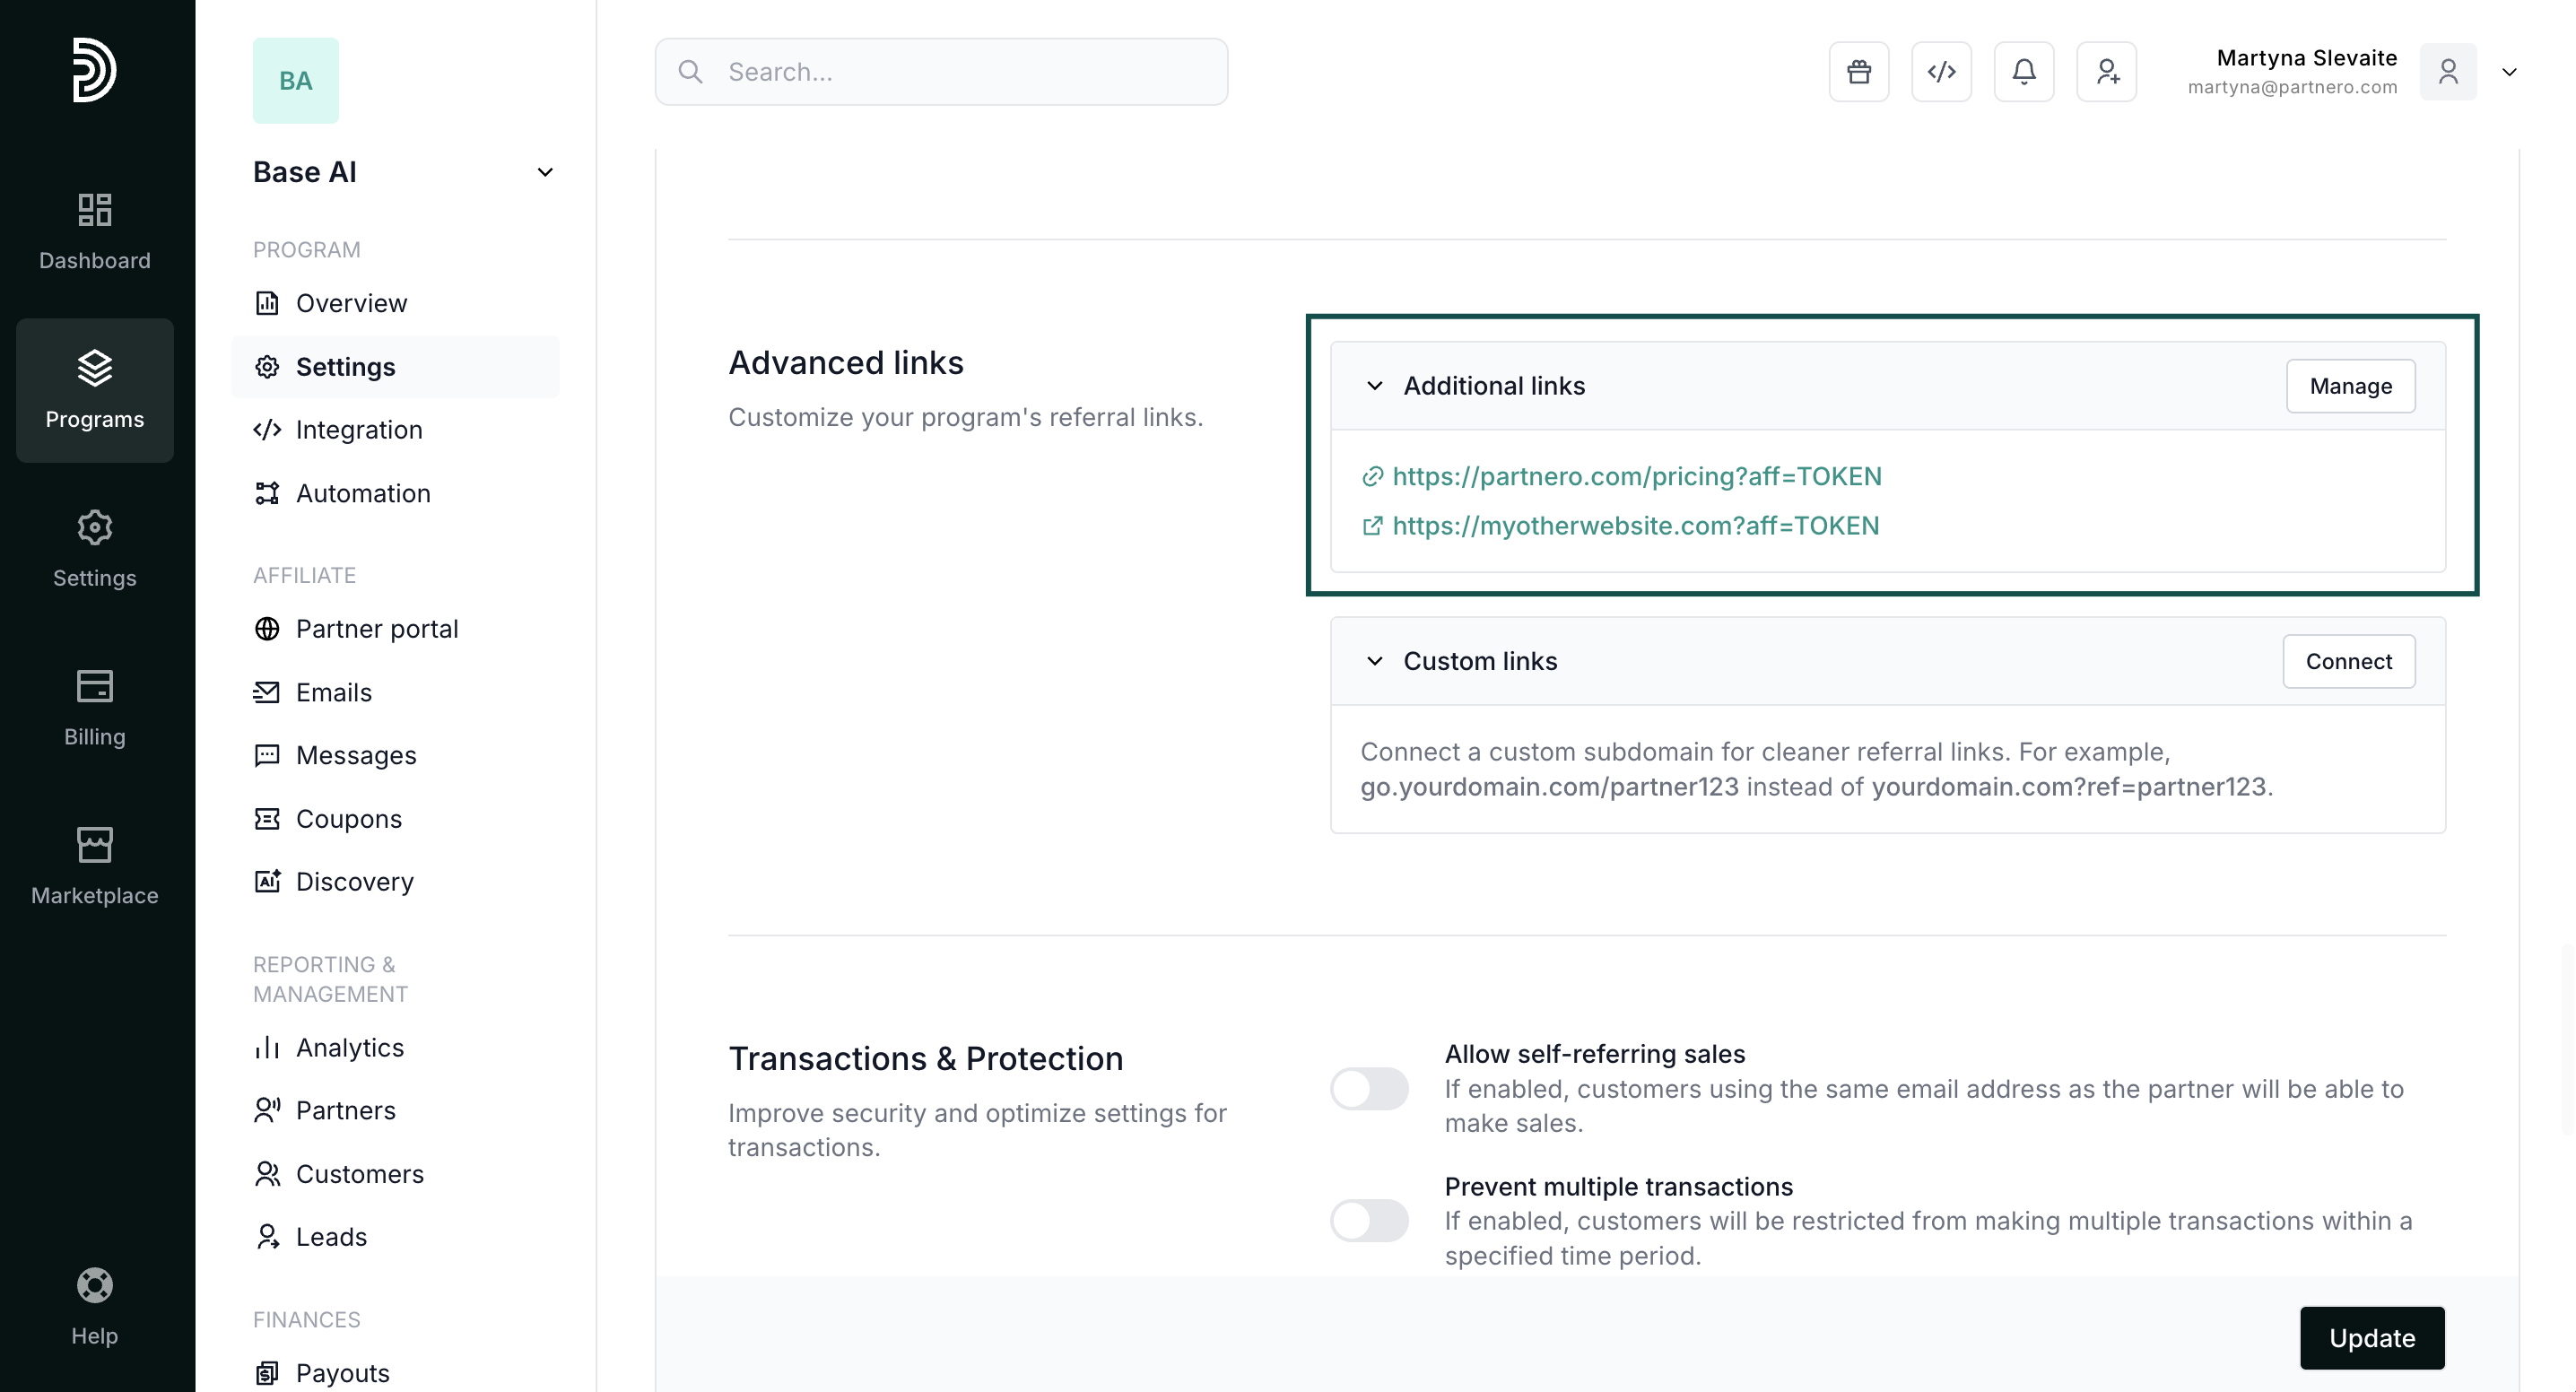Click the add user icon in header
Screen dimensions: 2576x1392
[2107, 72]
